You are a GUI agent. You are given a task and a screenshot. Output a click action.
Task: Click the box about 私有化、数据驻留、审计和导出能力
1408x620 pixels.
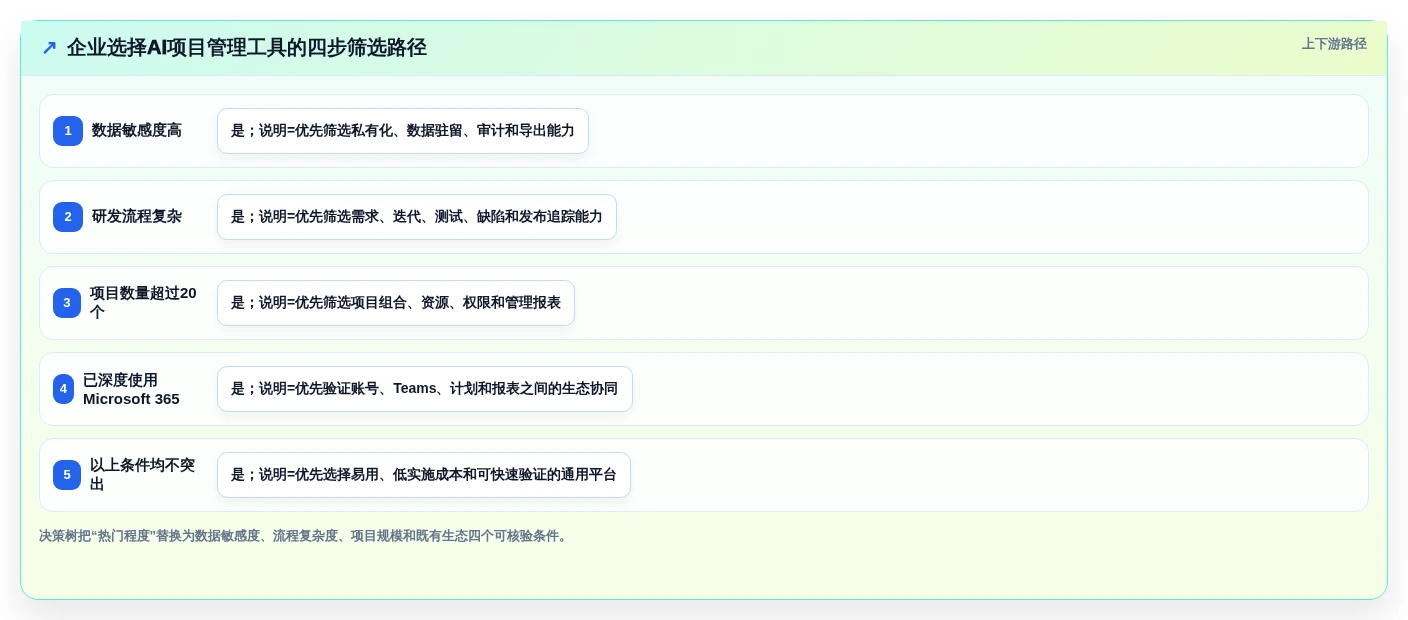tap(403, 131)
